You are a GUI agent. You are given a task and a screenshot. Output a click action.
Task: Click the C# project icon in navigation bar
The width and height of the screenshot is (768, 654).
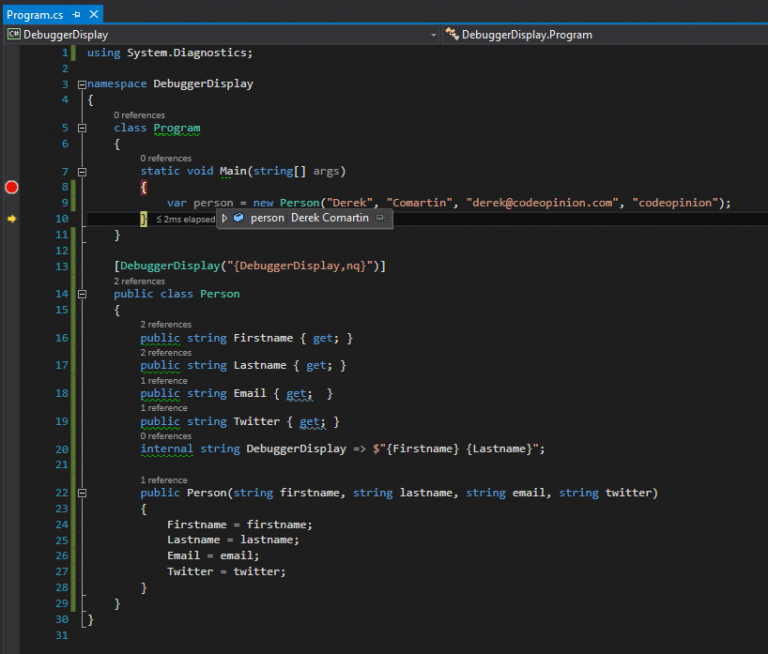[14, 34]
